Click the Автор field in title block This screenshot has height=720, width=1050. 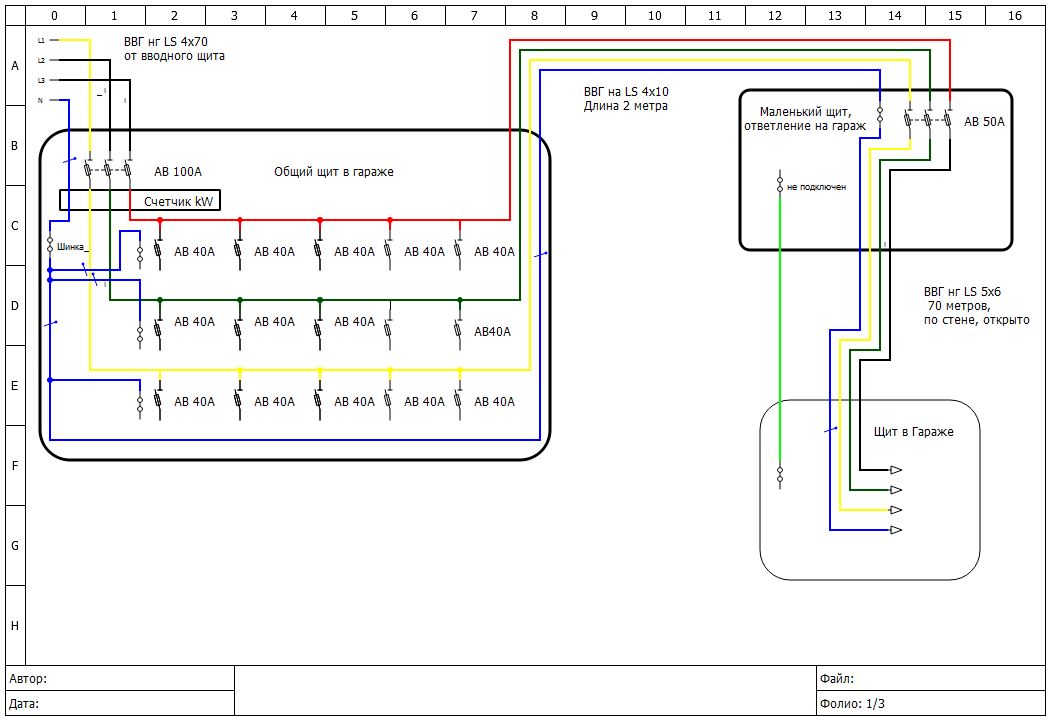click(120, 678)
